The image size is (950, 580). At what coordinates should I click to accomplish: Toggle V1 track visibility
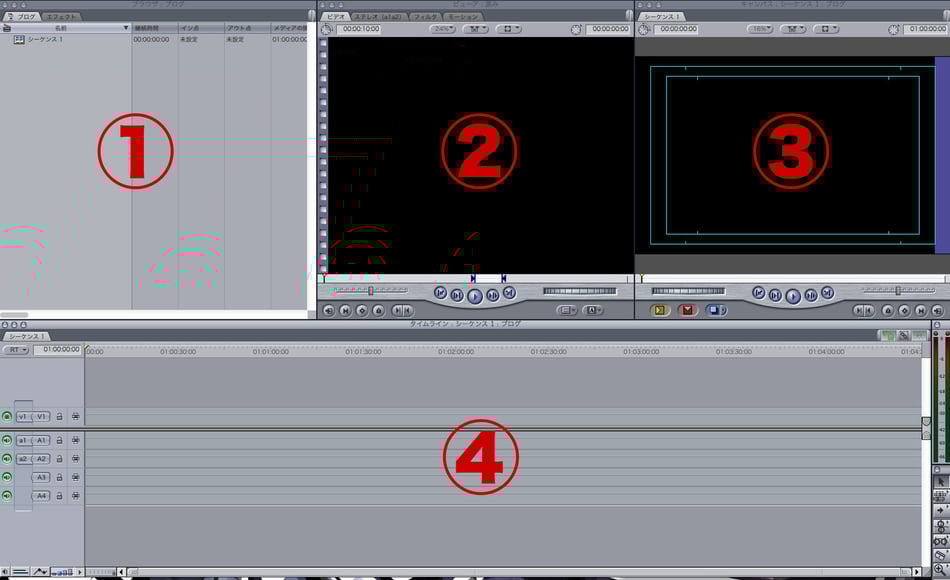click(x=7, y=416)
